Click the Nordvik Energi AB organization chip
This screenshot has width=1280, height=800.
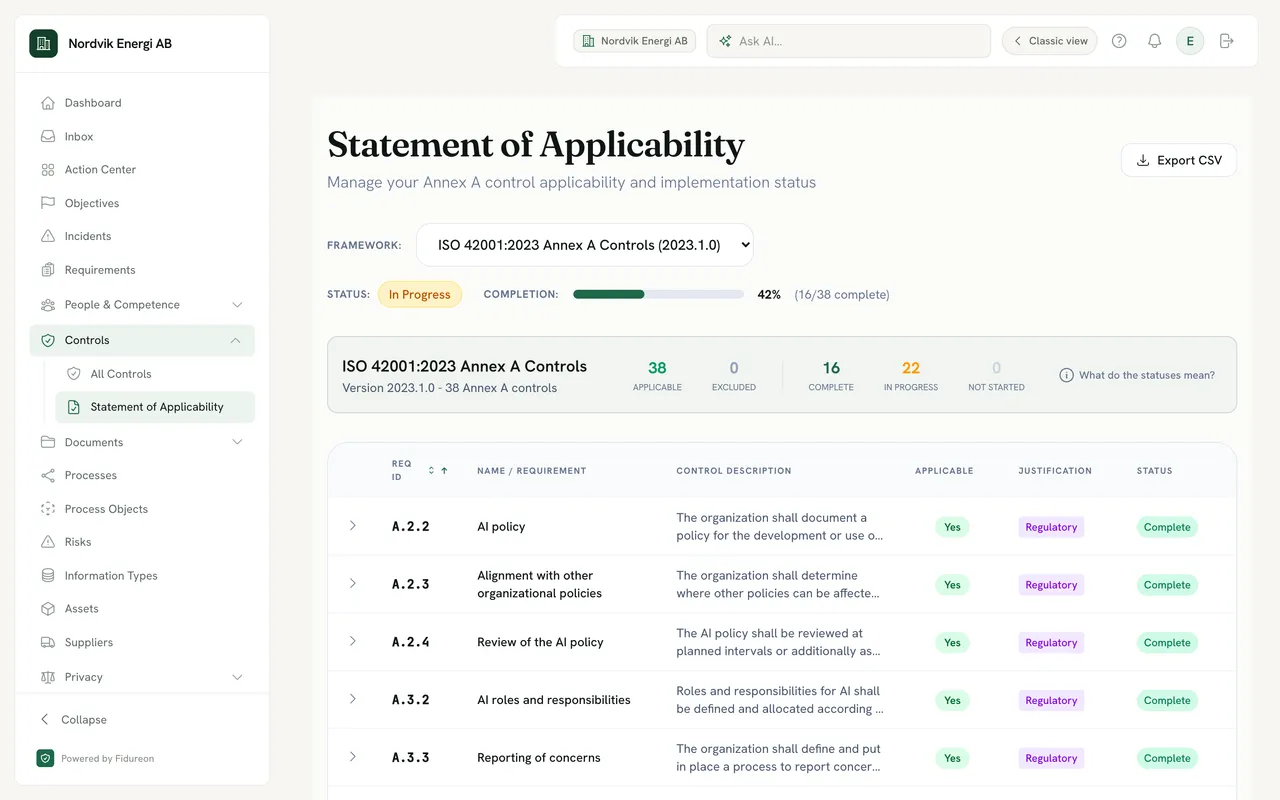(634, 41)
